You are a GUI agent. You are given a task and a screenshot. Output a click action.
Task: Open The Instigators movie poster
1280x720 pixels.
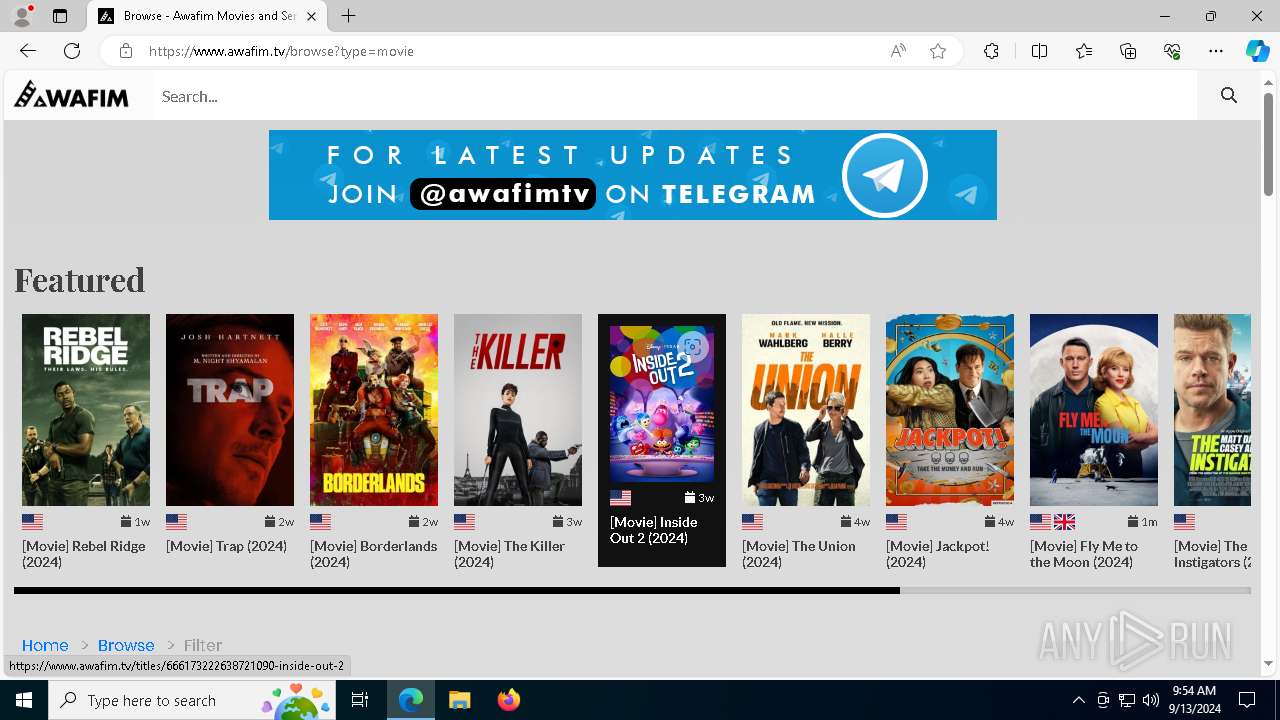coord(1212,410)
